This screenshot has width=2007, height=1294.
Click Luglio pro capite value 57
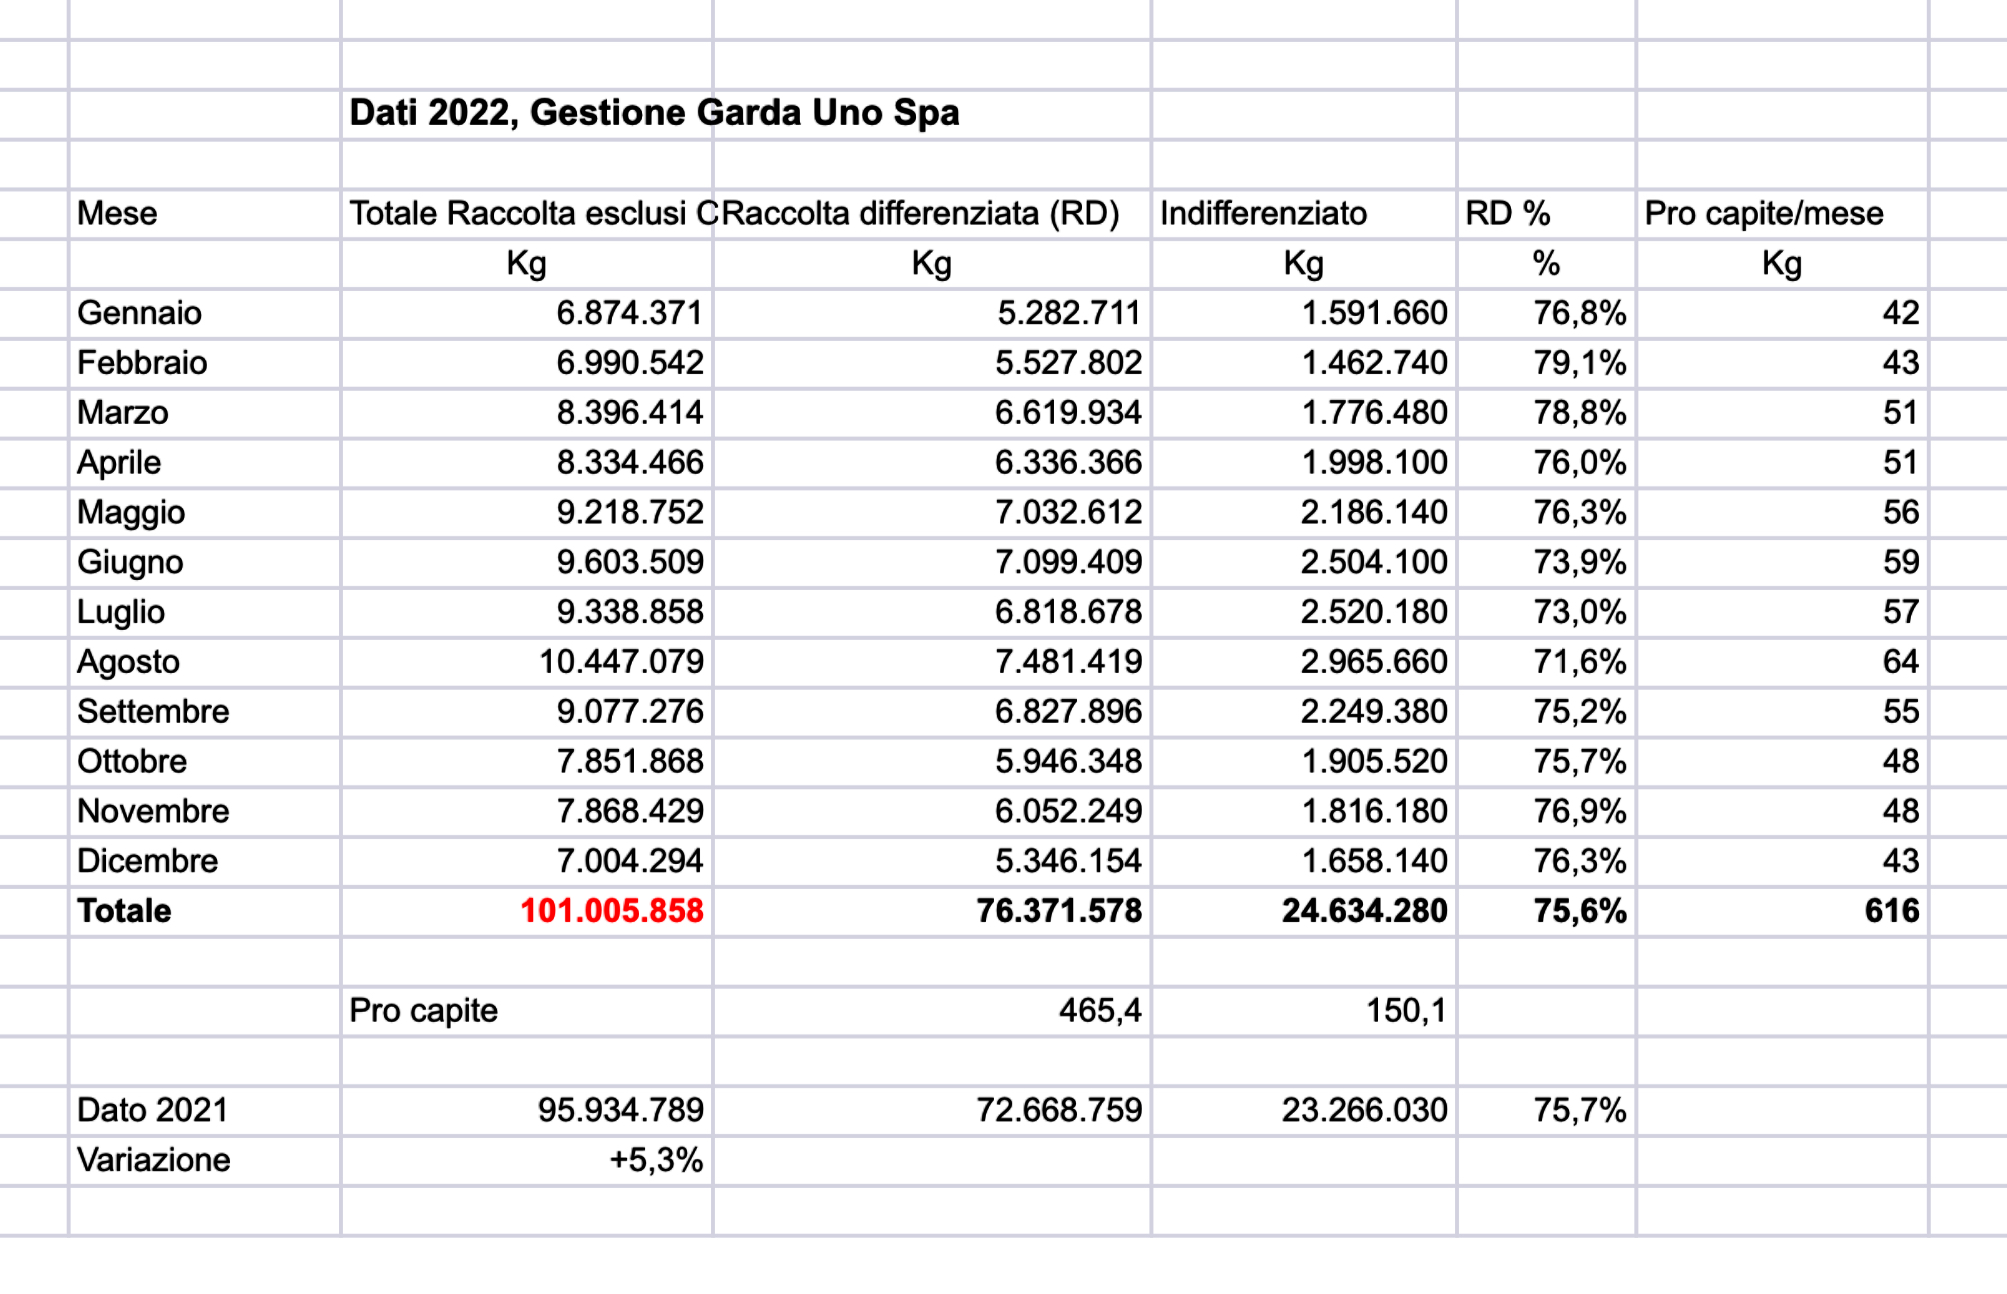click(1901, 612)
